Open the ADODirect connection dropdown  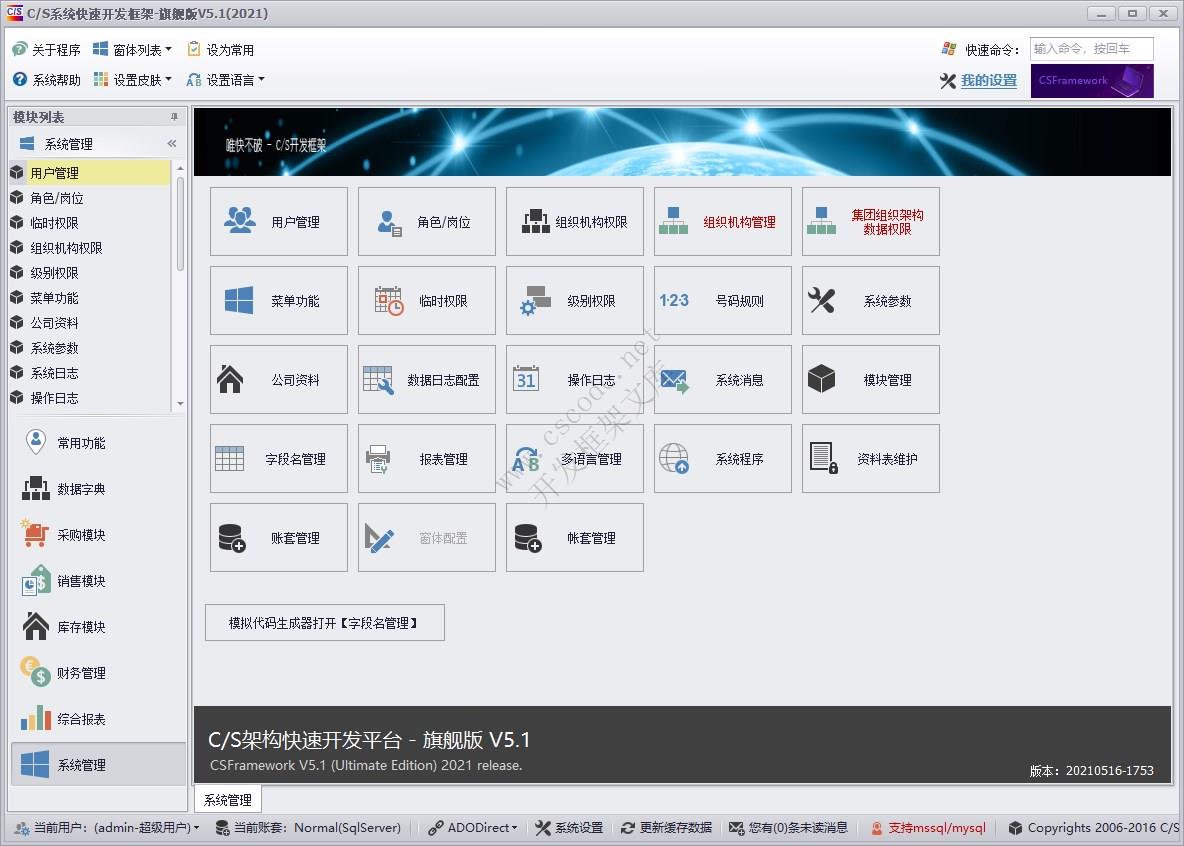pyautogui.click(x=470, y=828)
